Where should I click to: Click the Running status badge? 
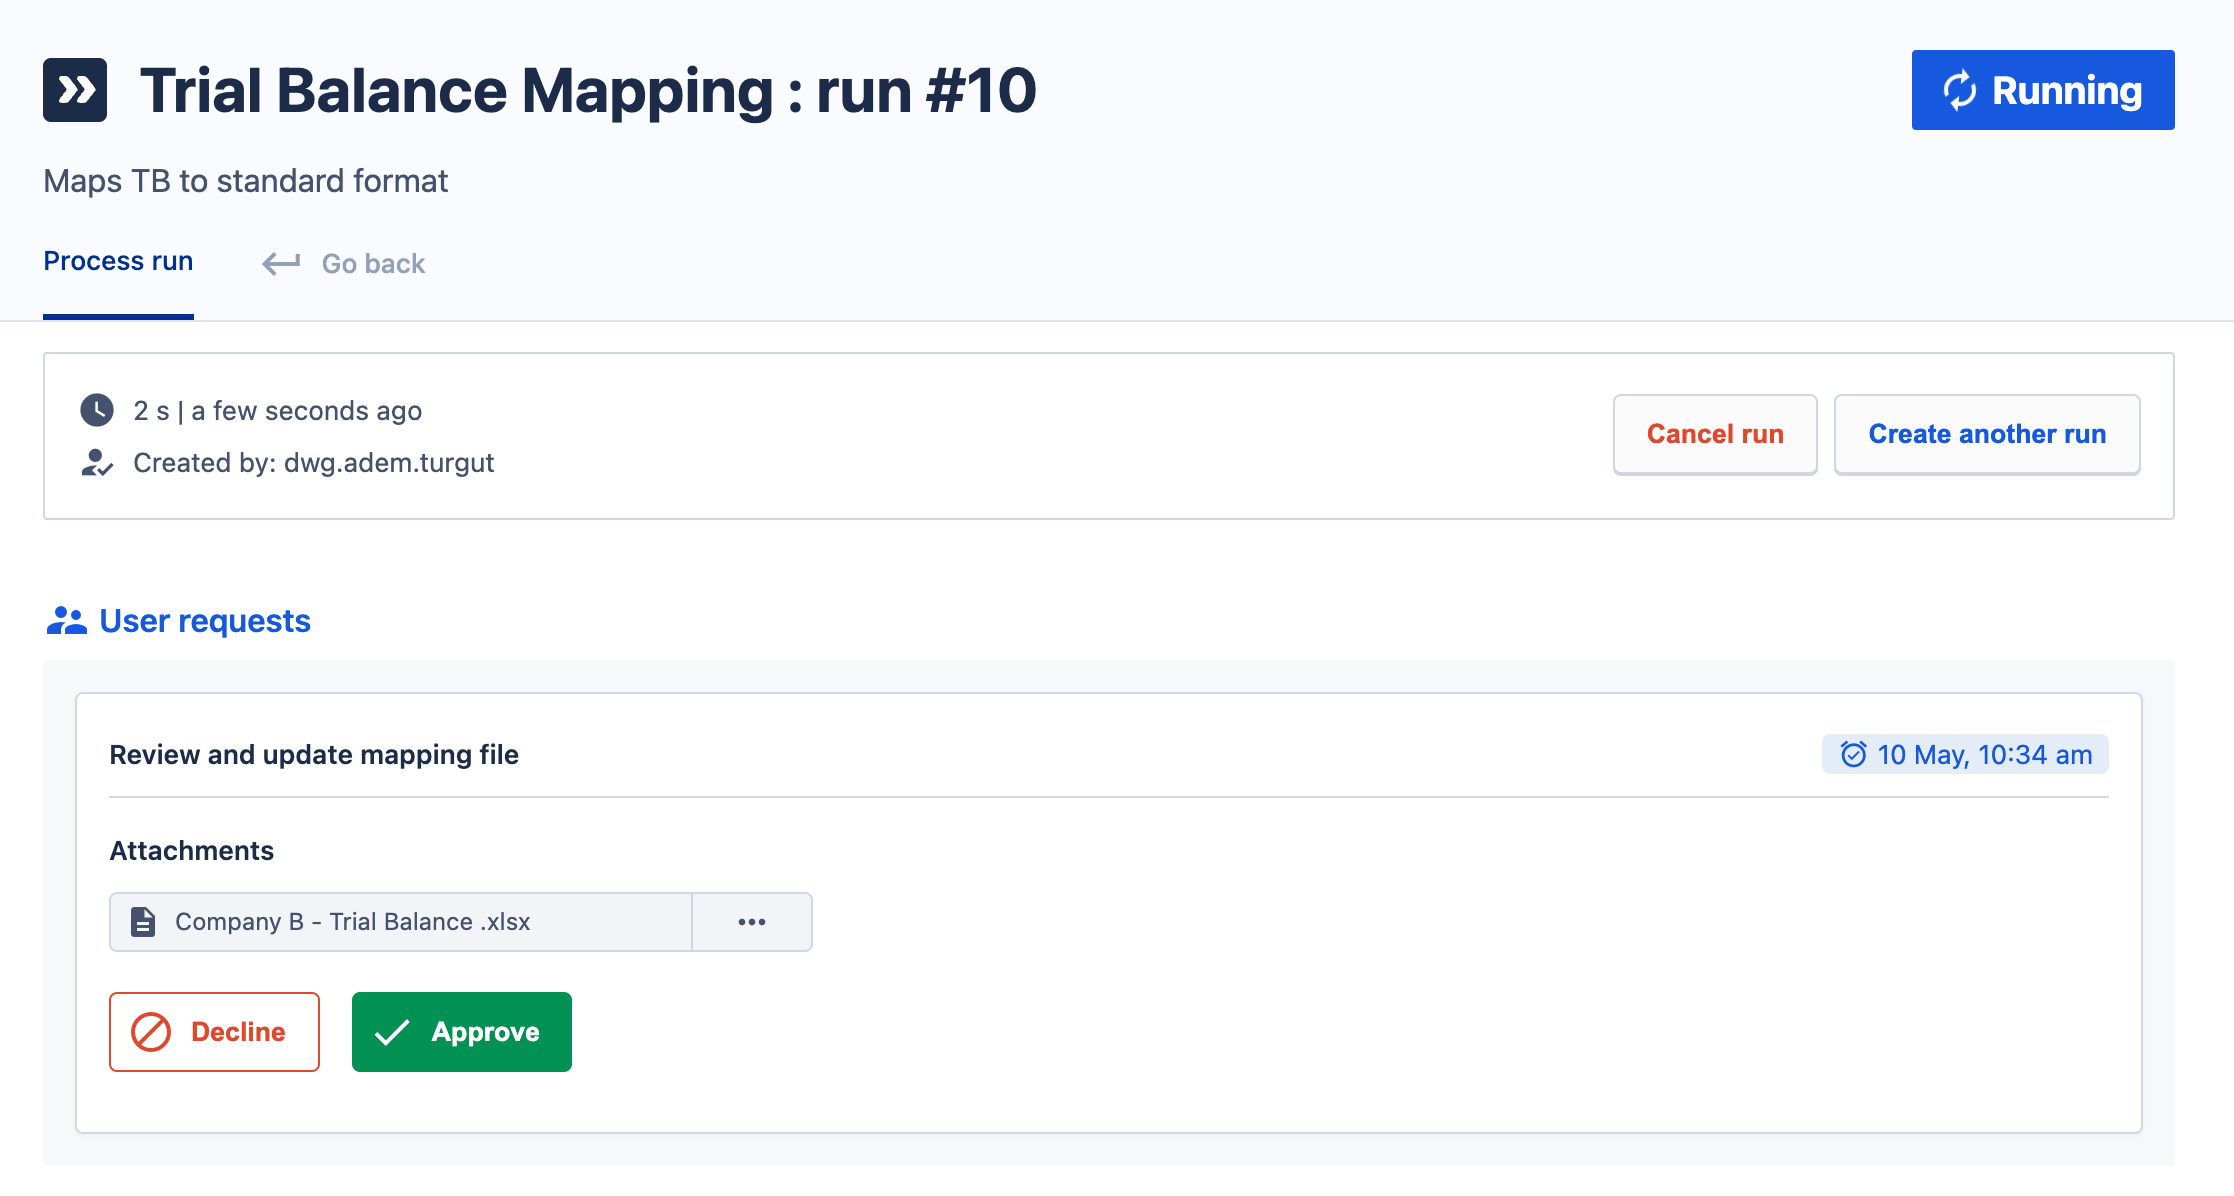tap(2043, 90)
